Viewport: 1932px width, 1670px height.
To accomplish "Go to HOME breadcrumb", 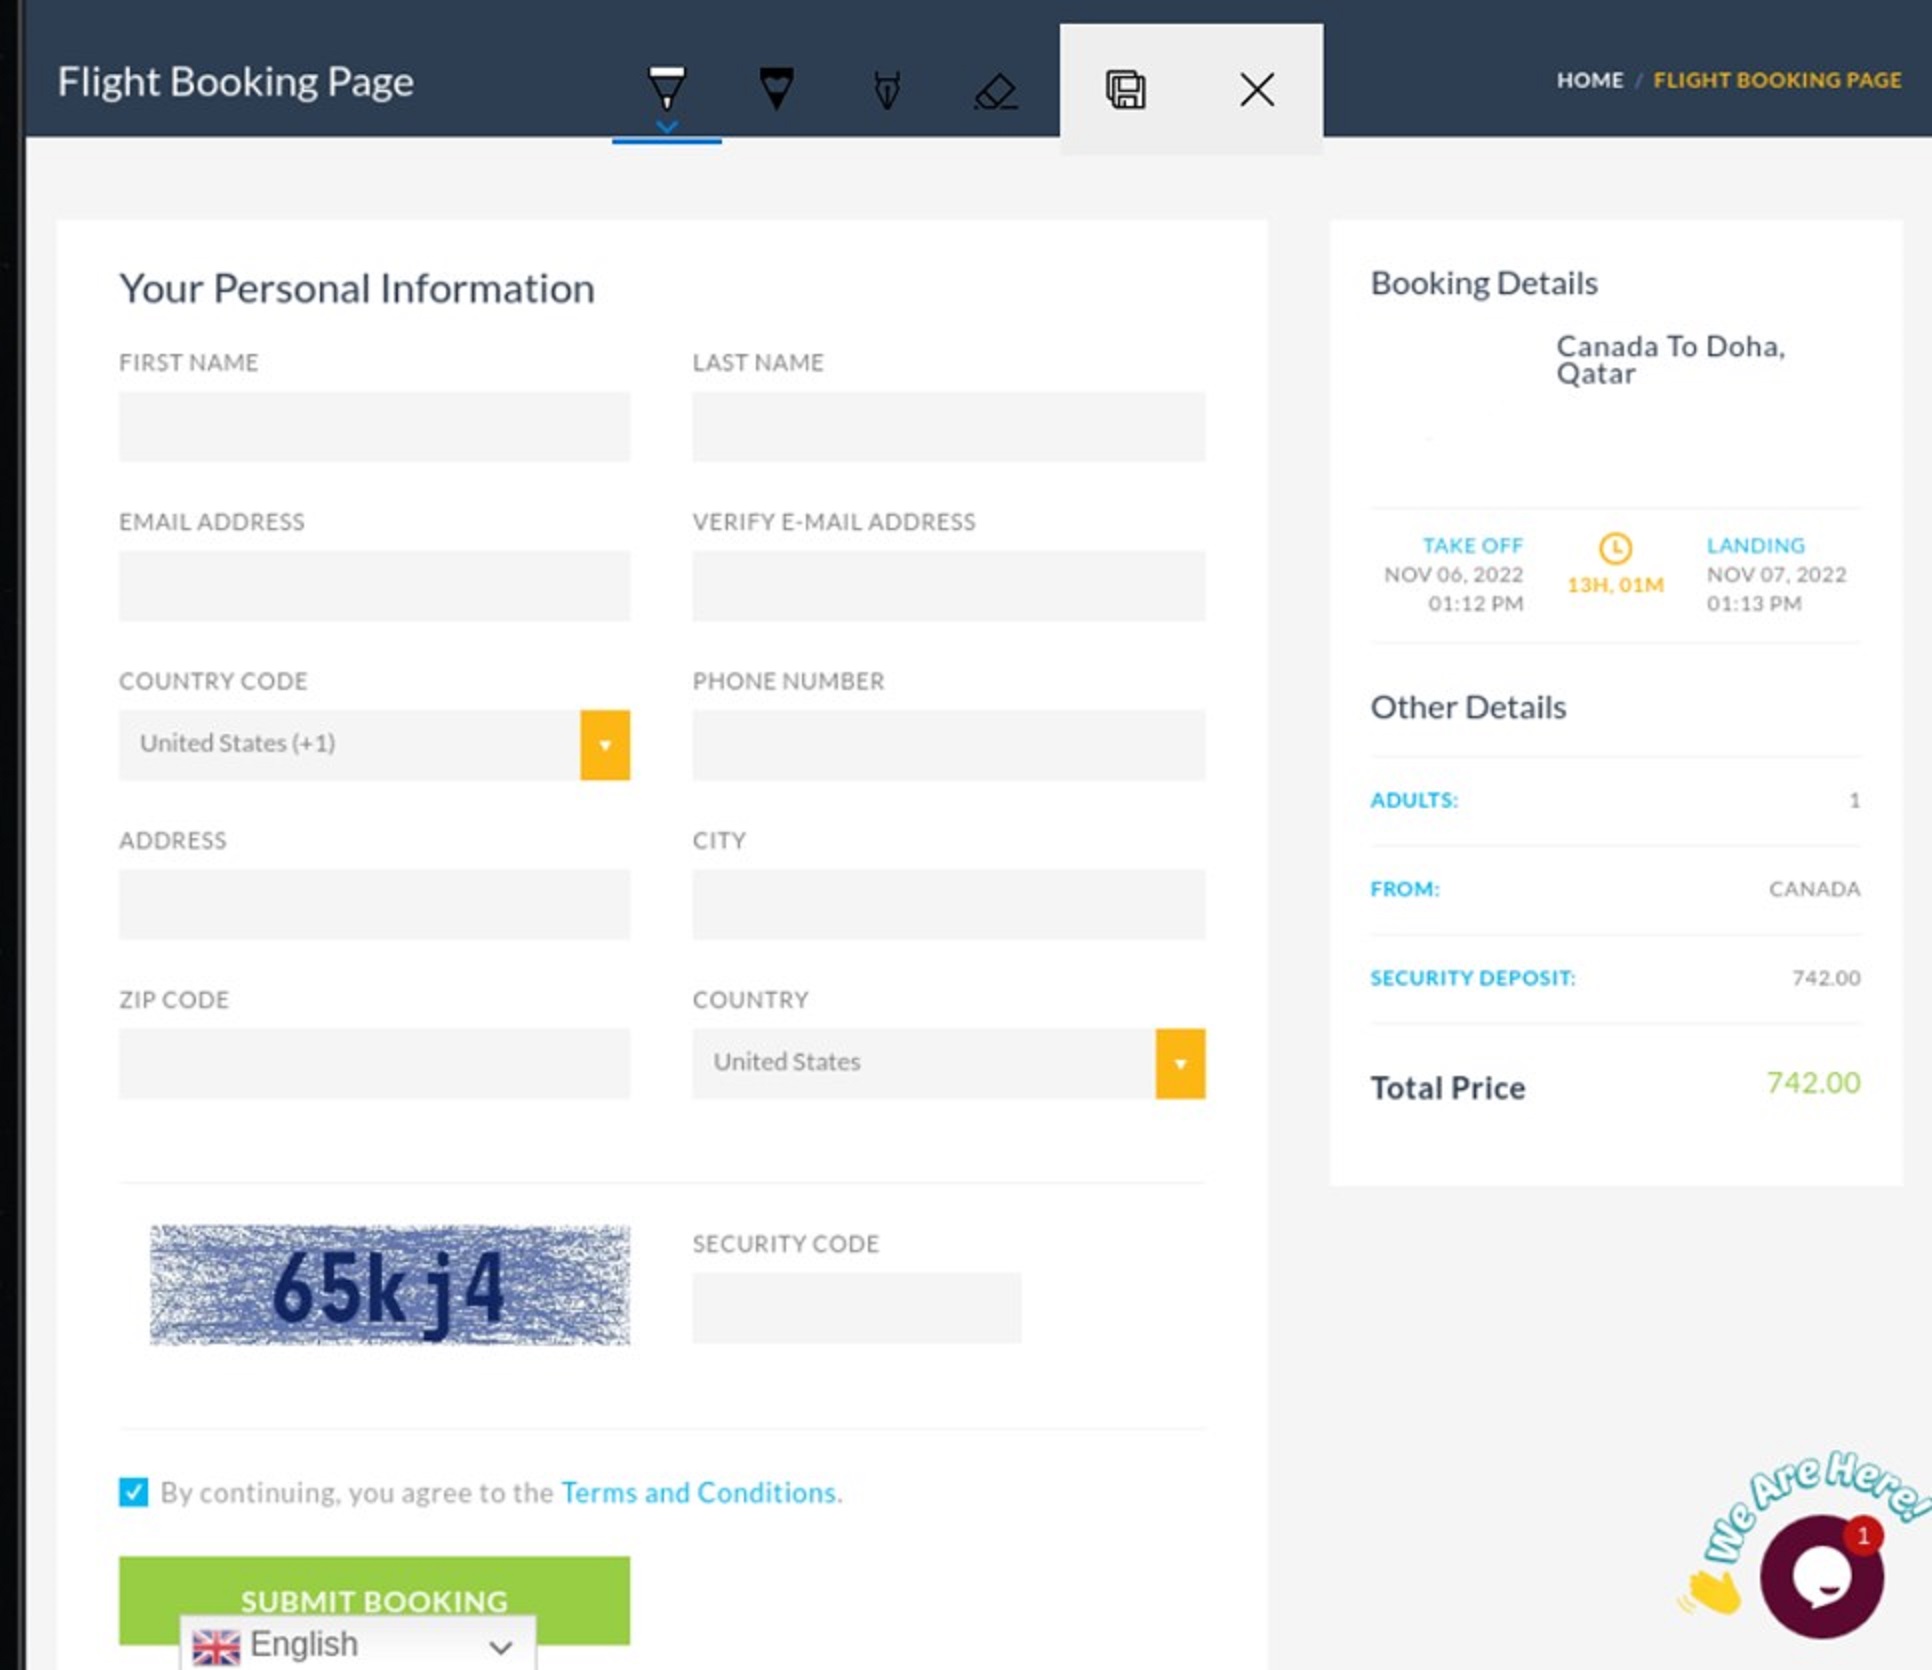I will 1589,80.
